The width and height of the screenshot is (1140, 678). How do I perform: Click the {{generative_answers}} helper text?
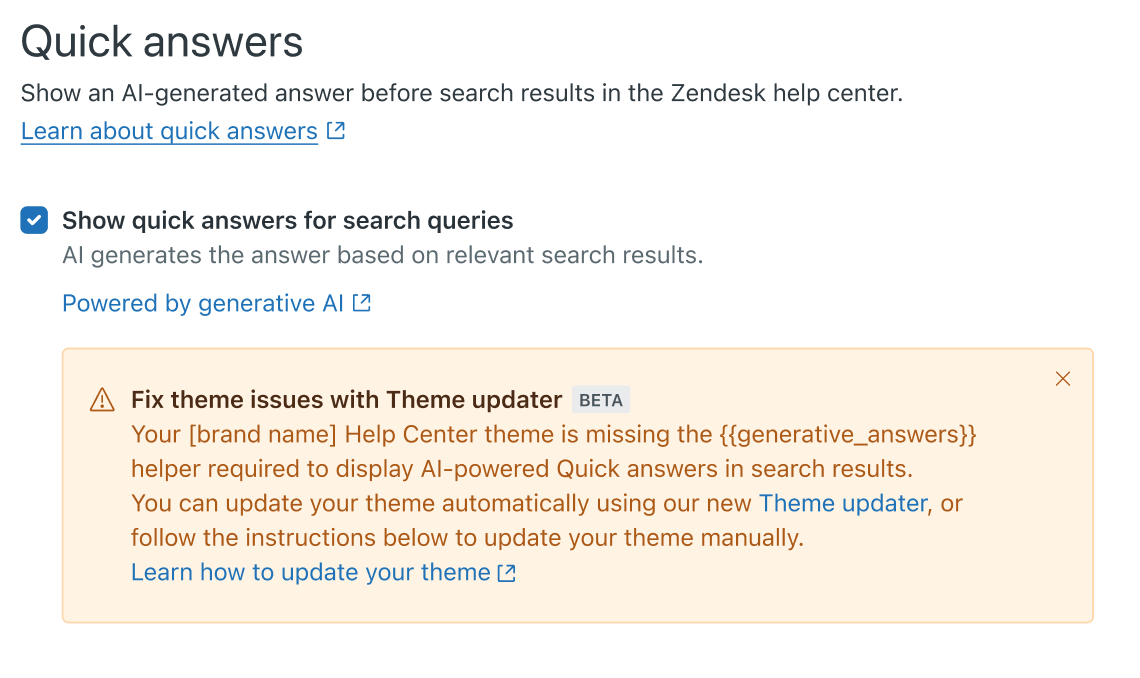(847, 435)
